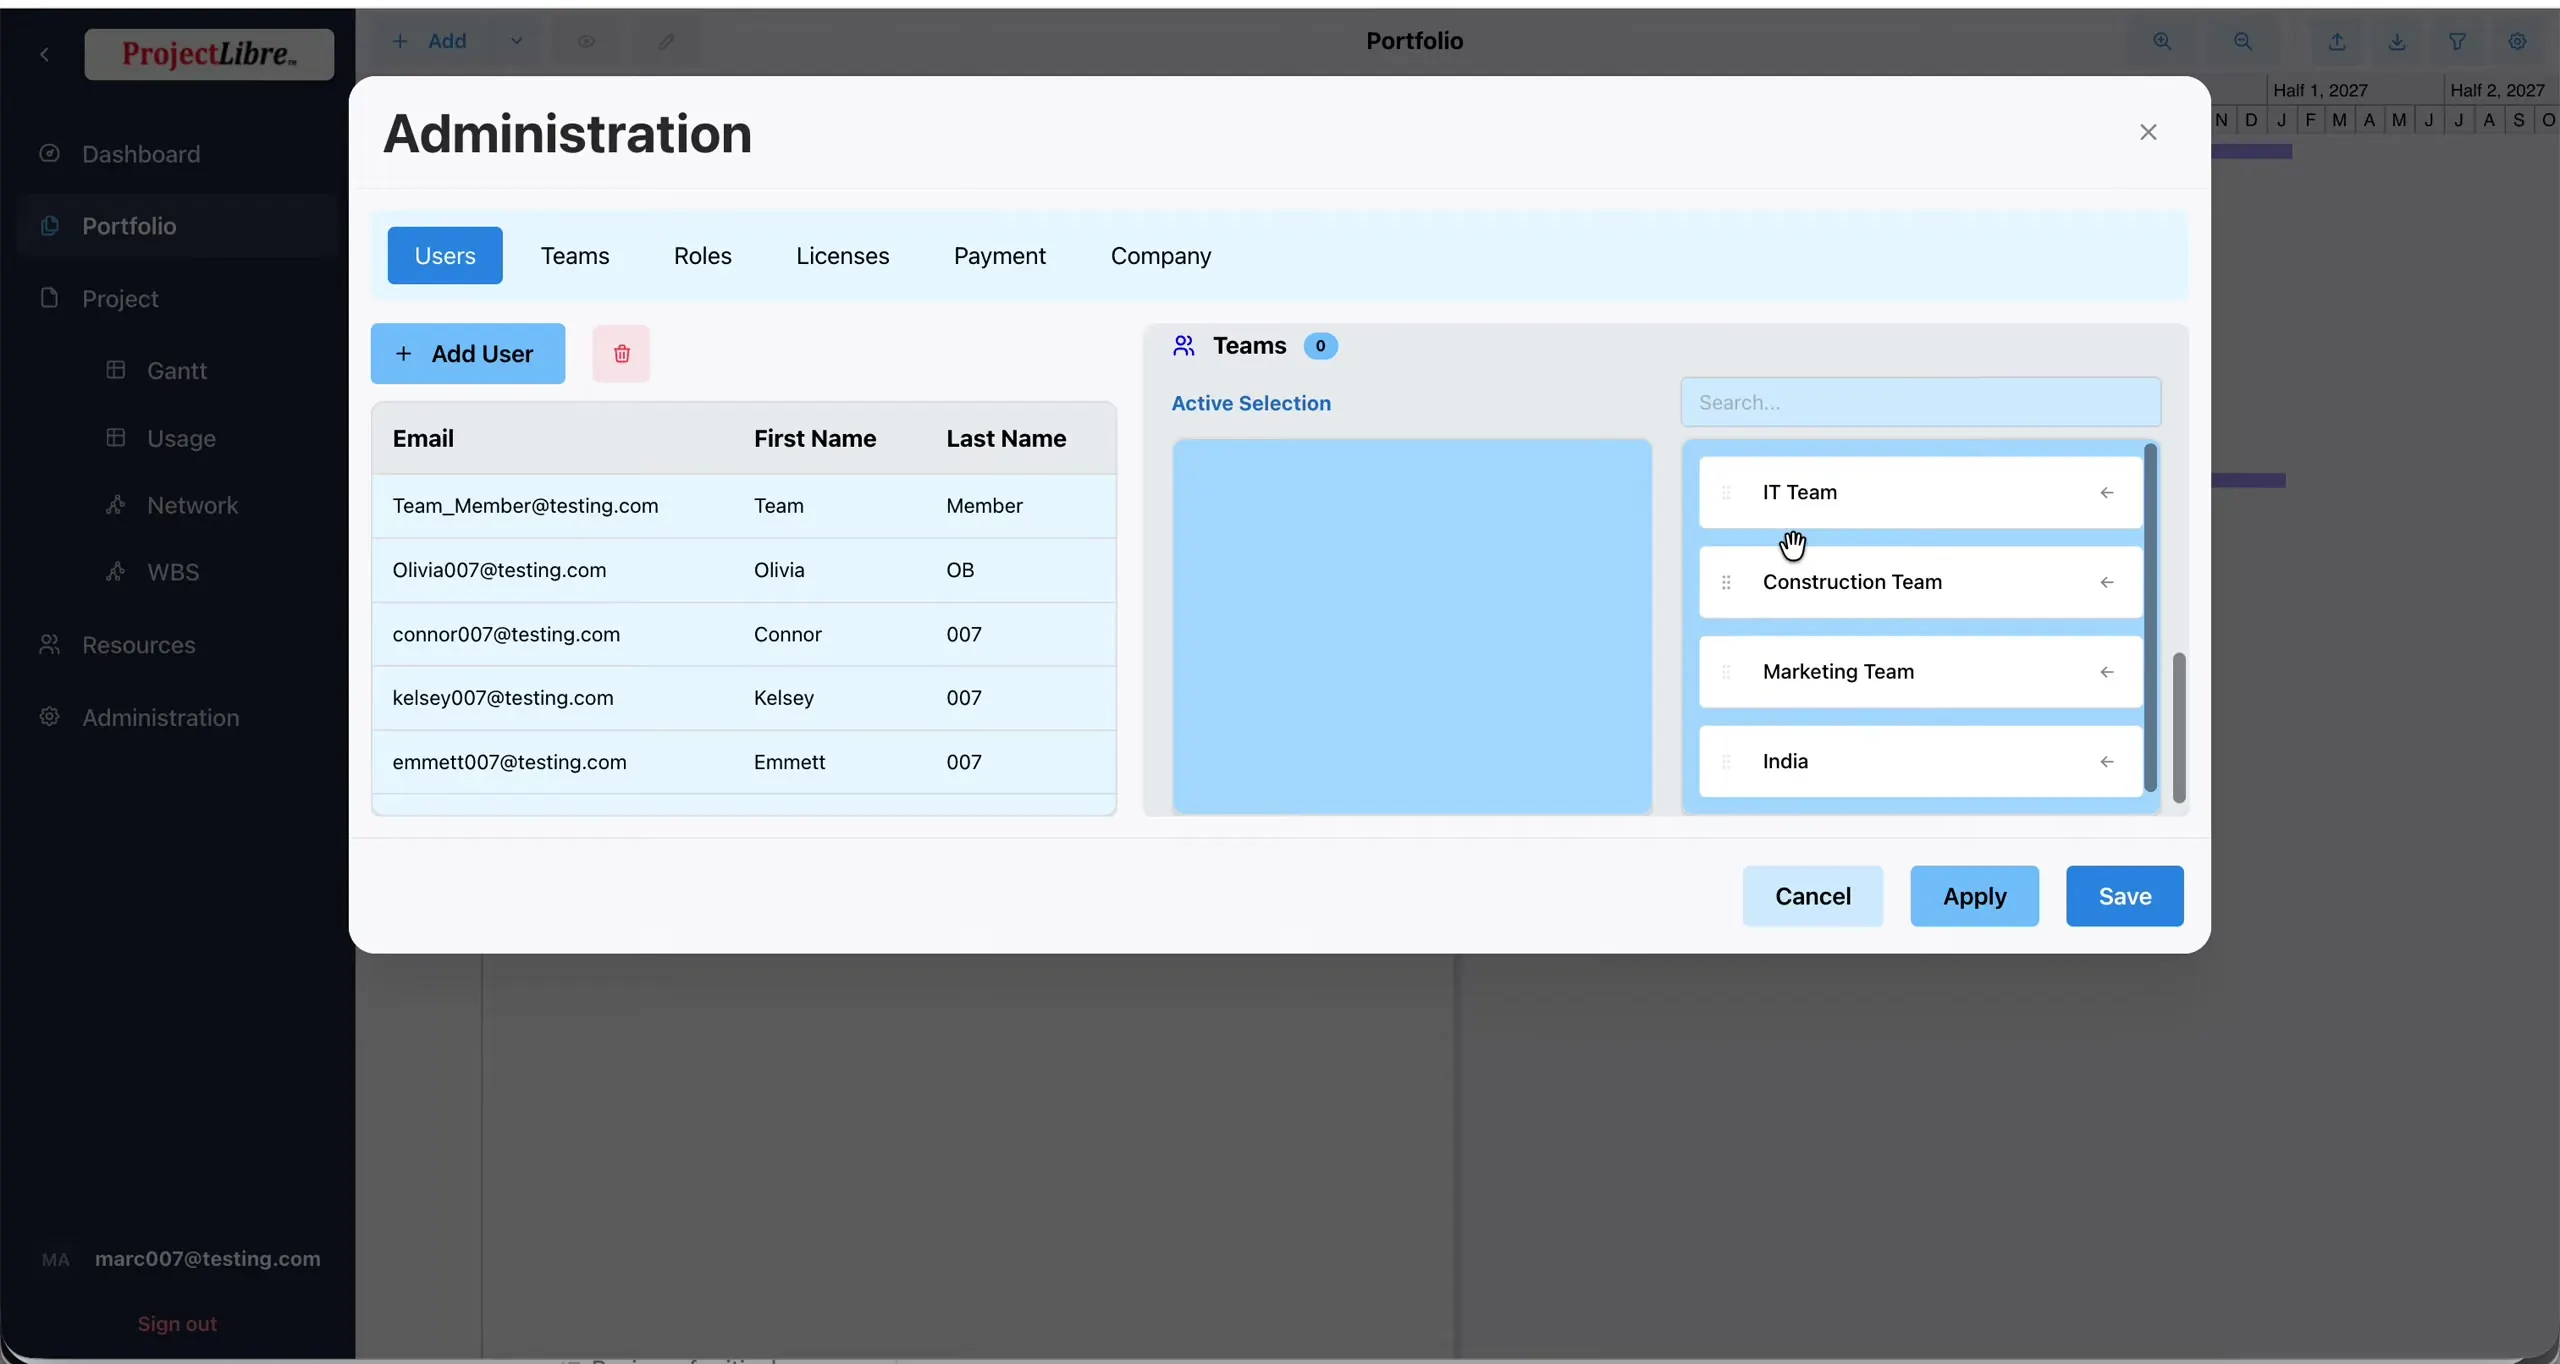Select the kelsey007@testing.com user
The image size is (2560, 1364).
(744, 698)
